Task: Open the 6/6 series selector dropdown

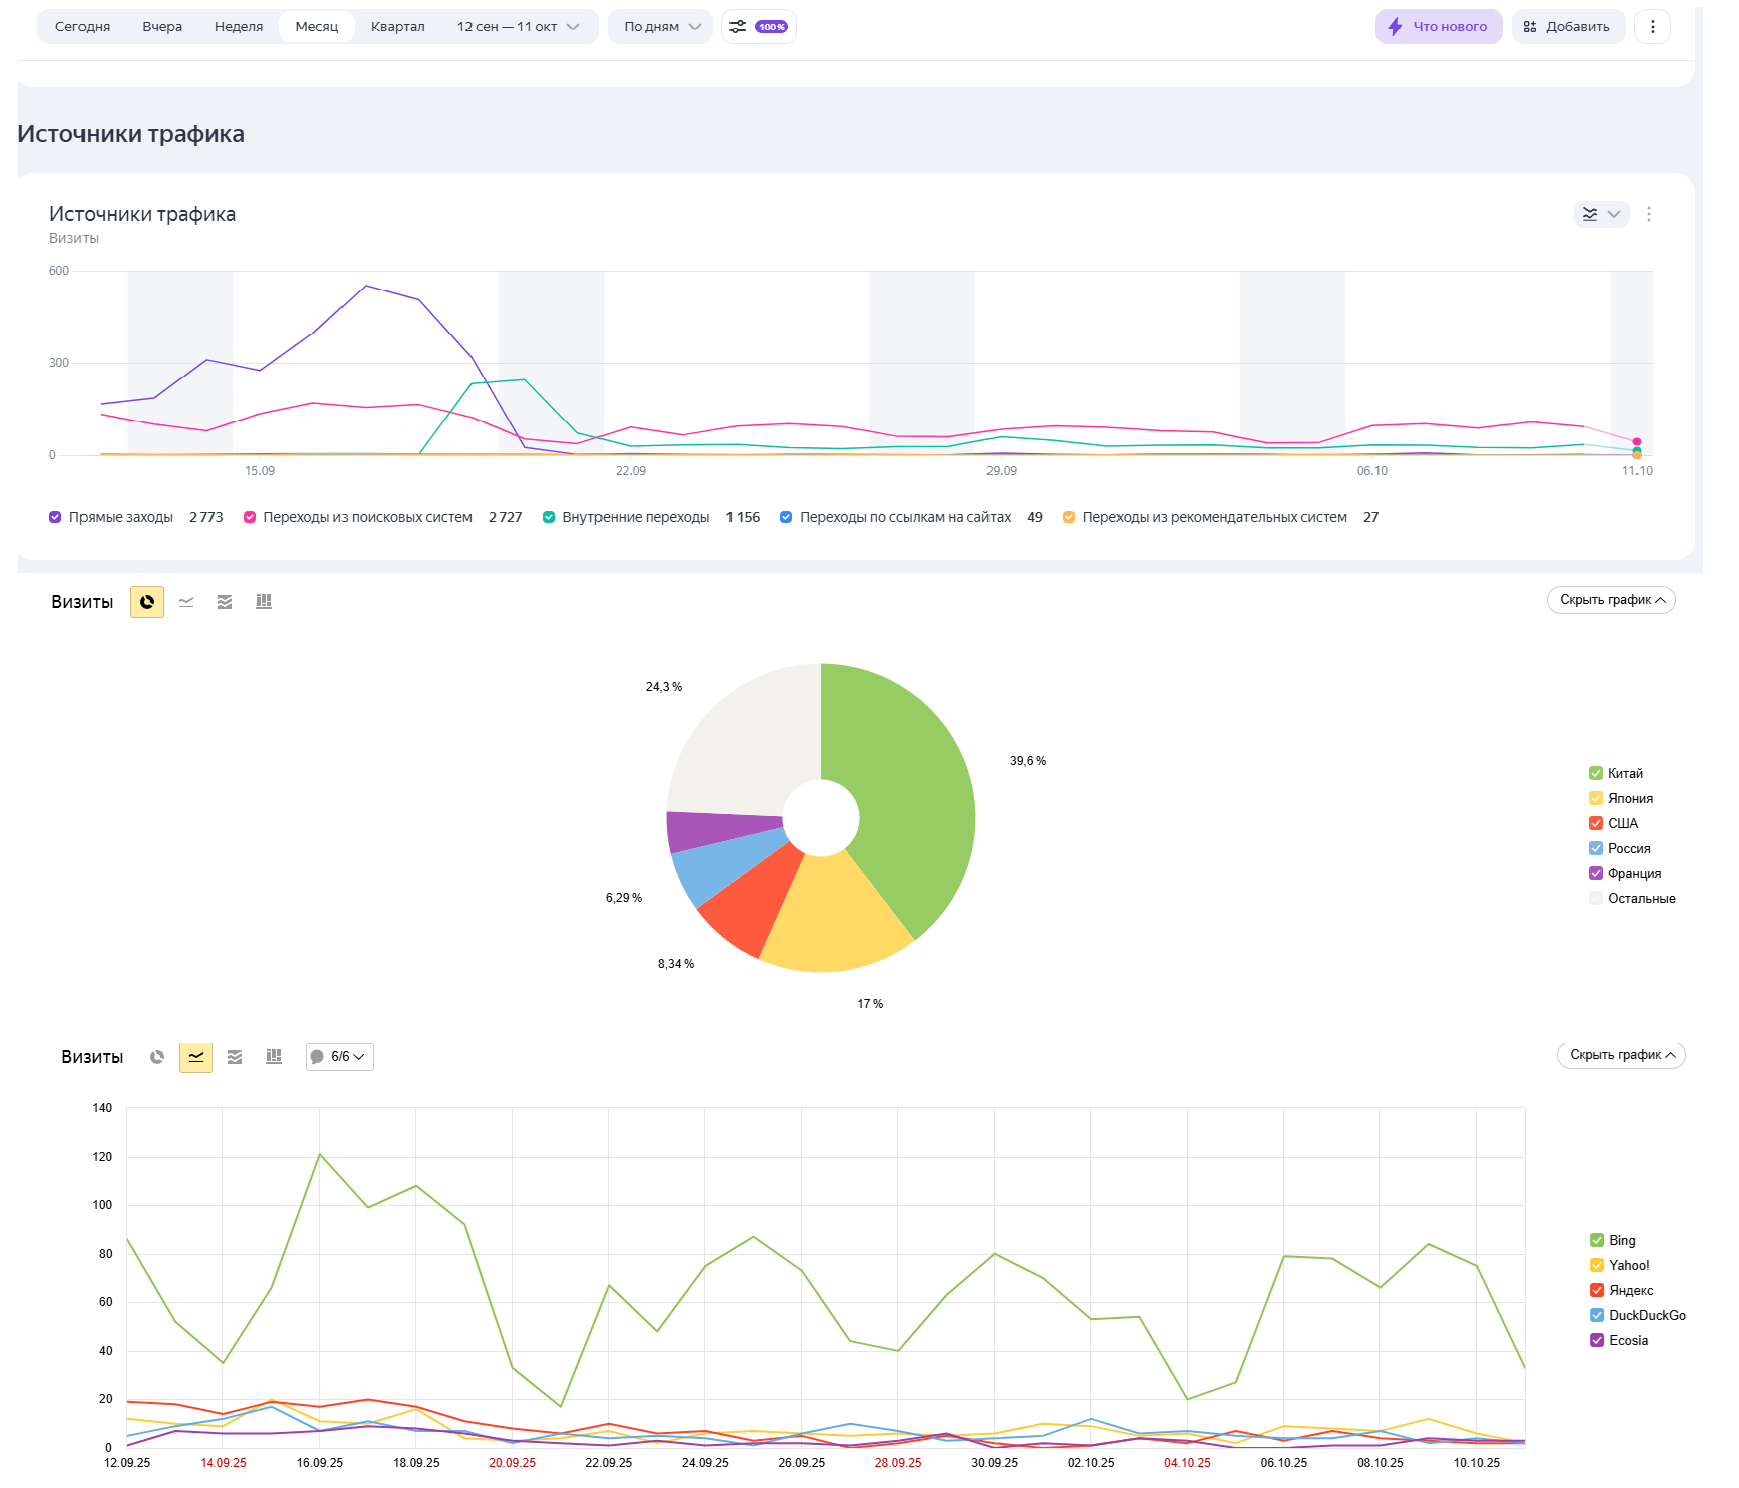Action: point(340,1057)
